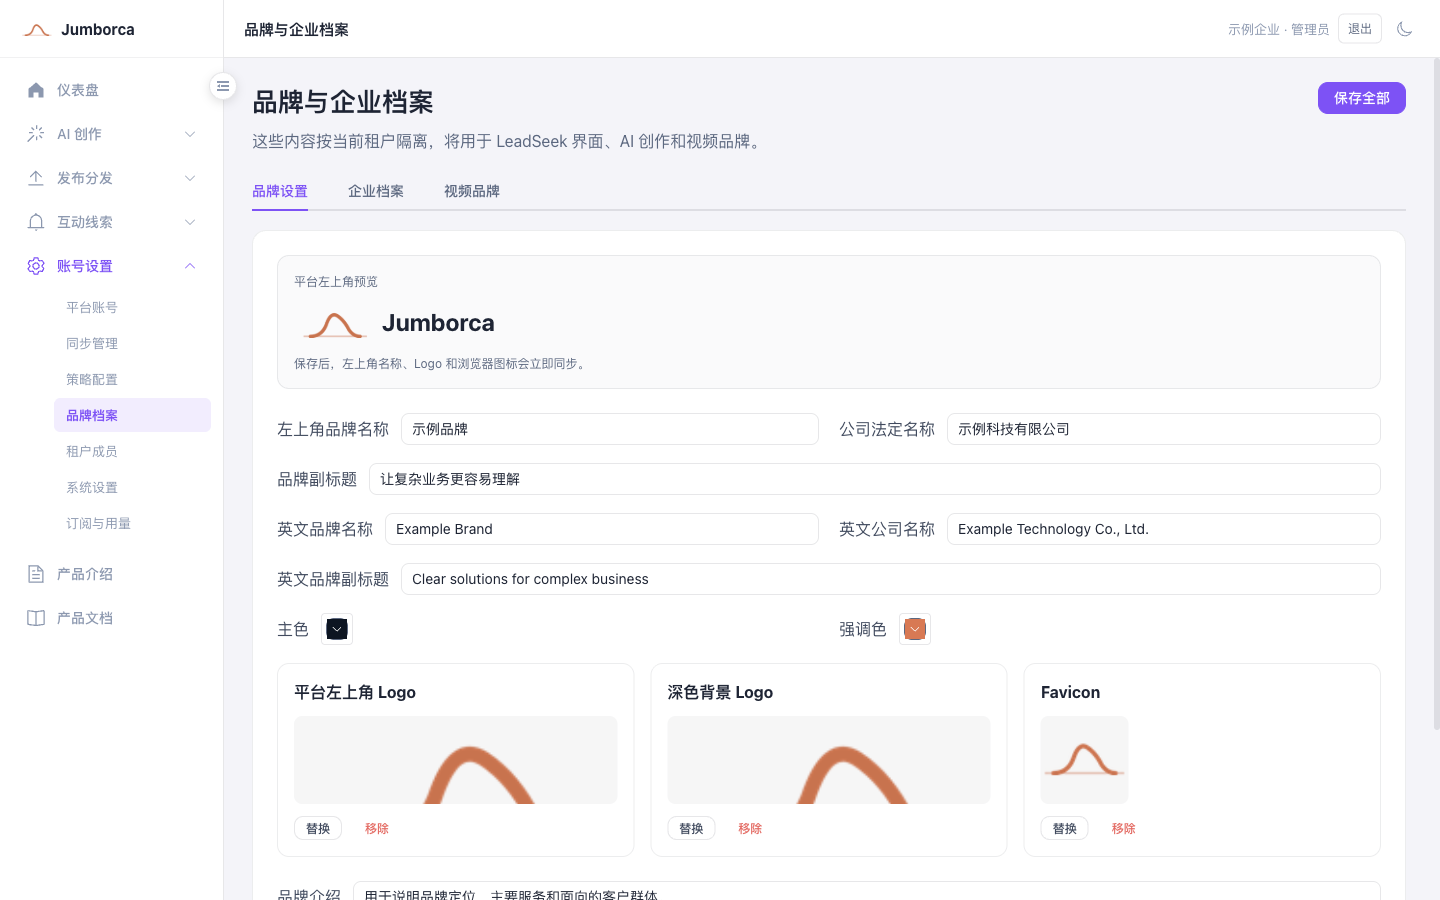Screen dimensions: 1440x900
Task: Open 租户成员 submenu item
Action: (x=132, y=451)
